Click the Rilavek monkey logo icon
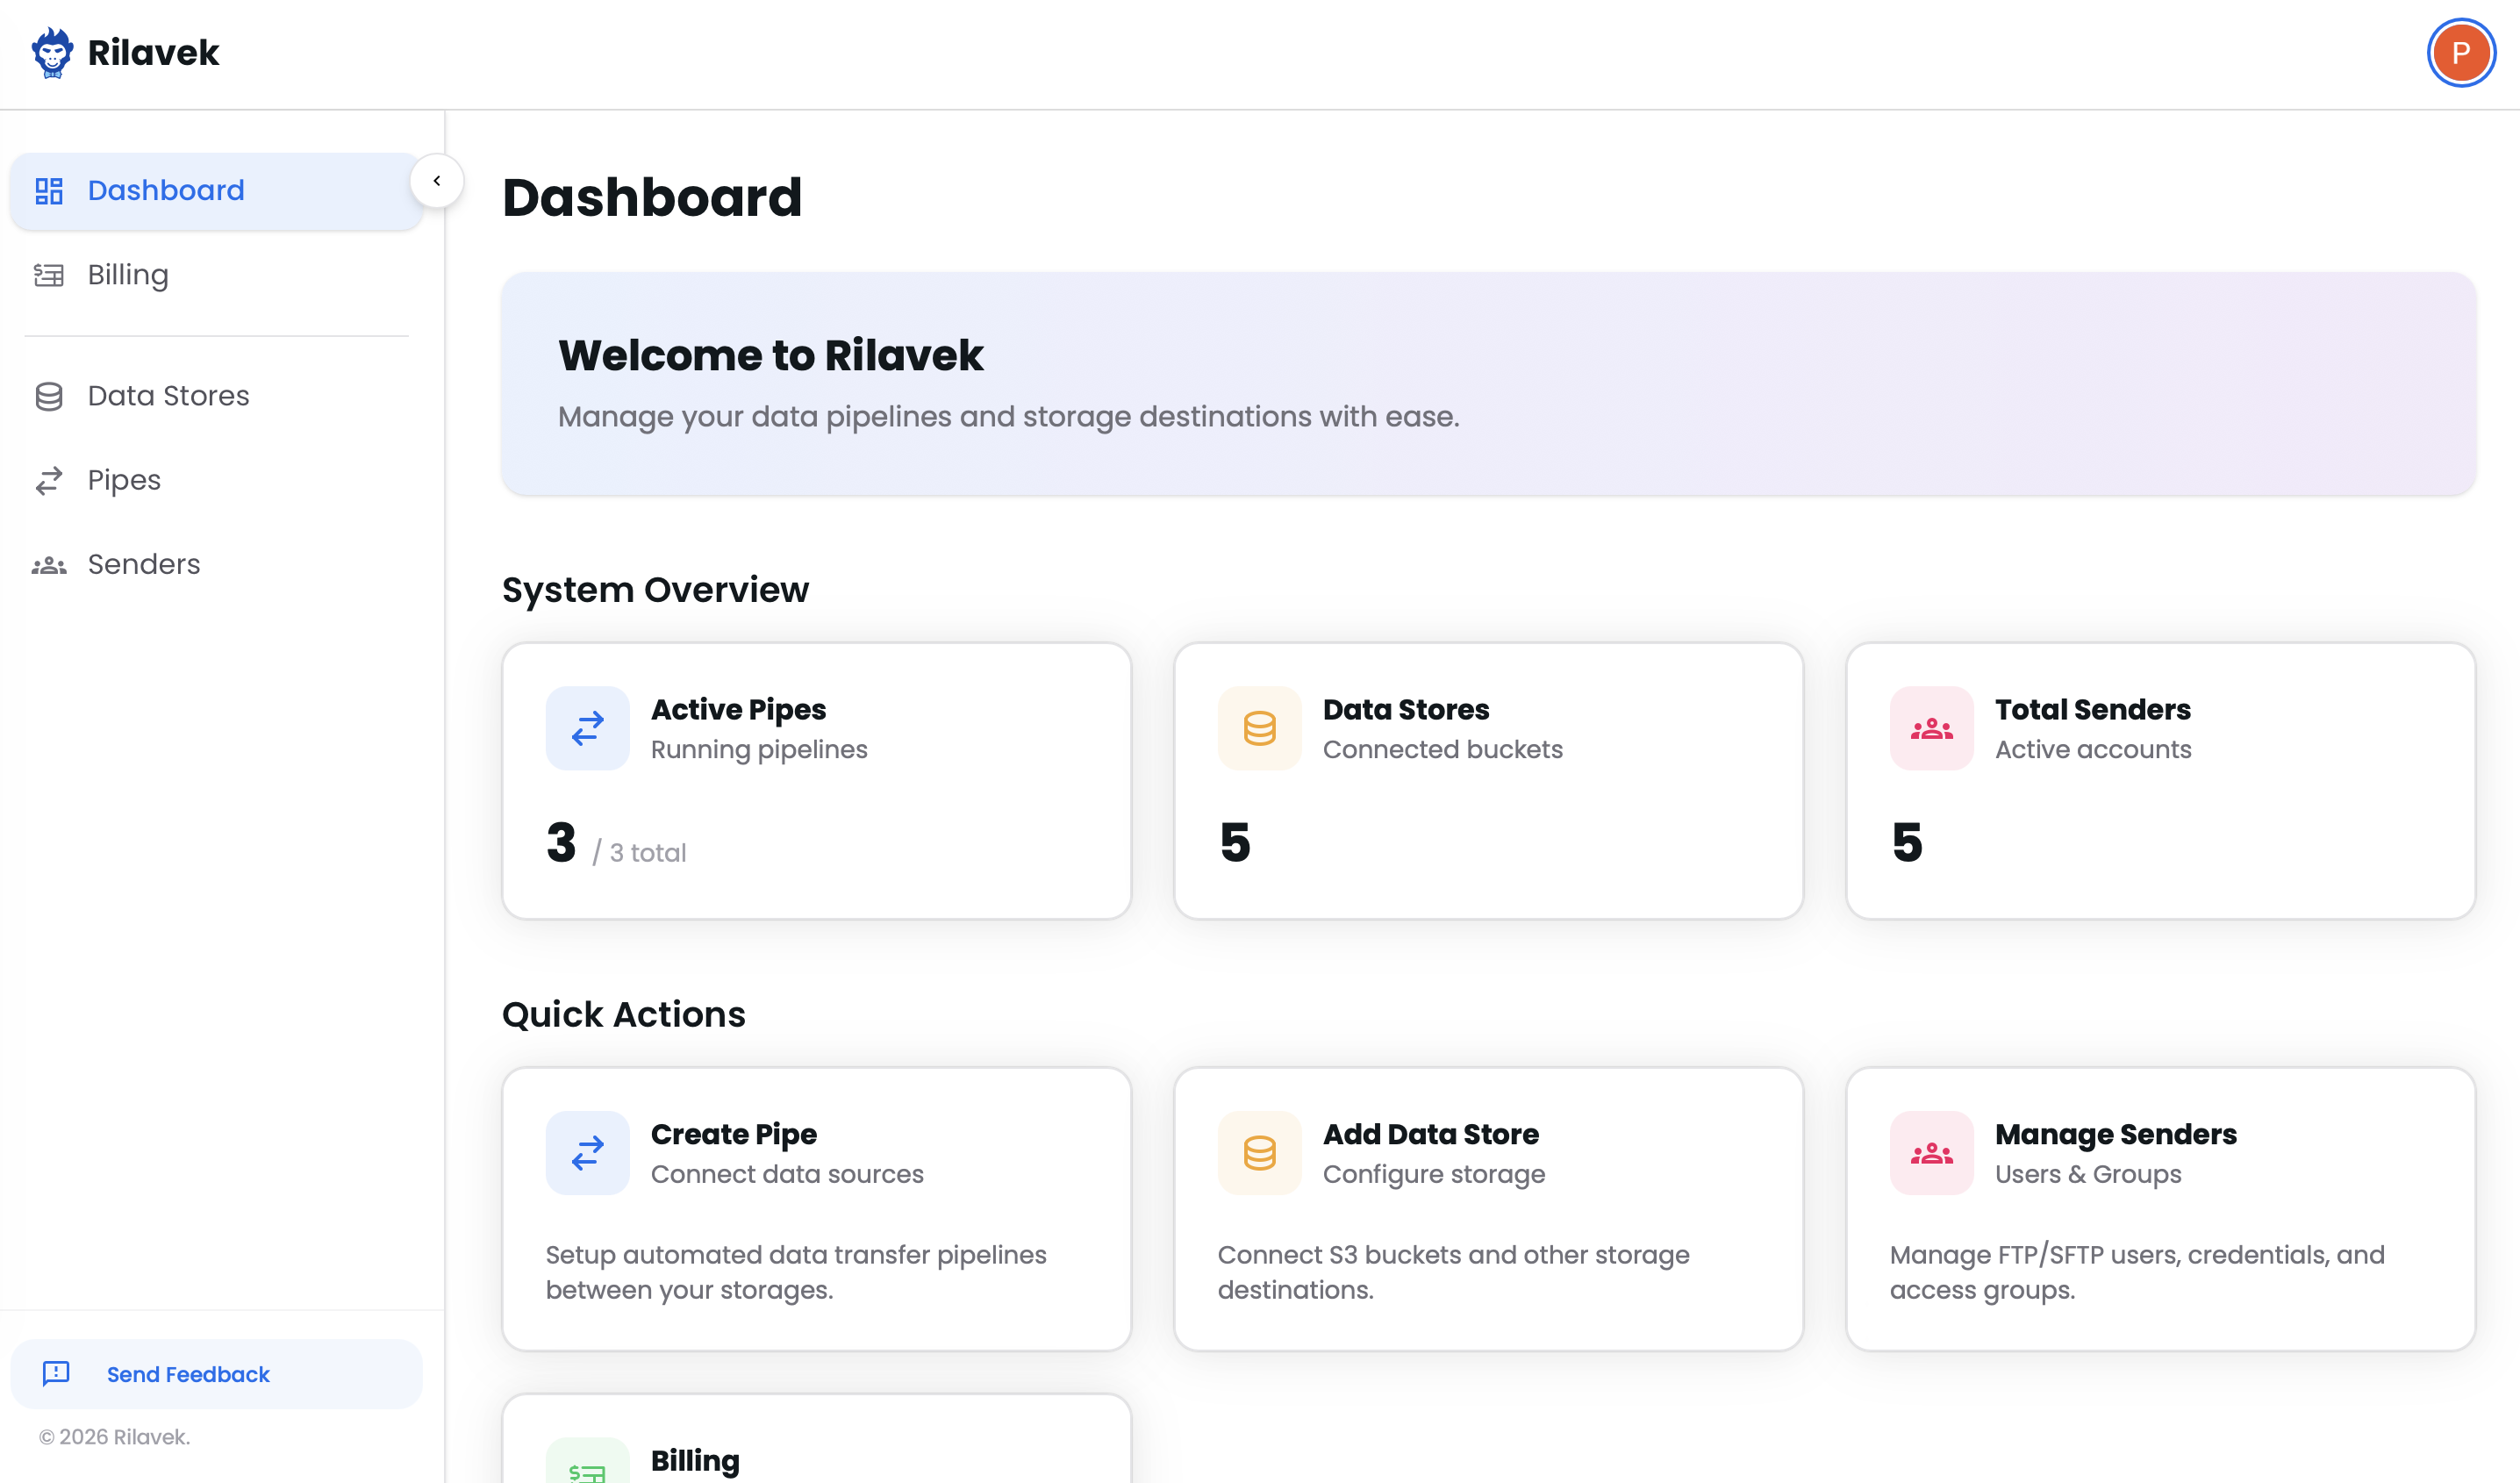Viewport: 2520px width, 1483px height. point(52,52)
